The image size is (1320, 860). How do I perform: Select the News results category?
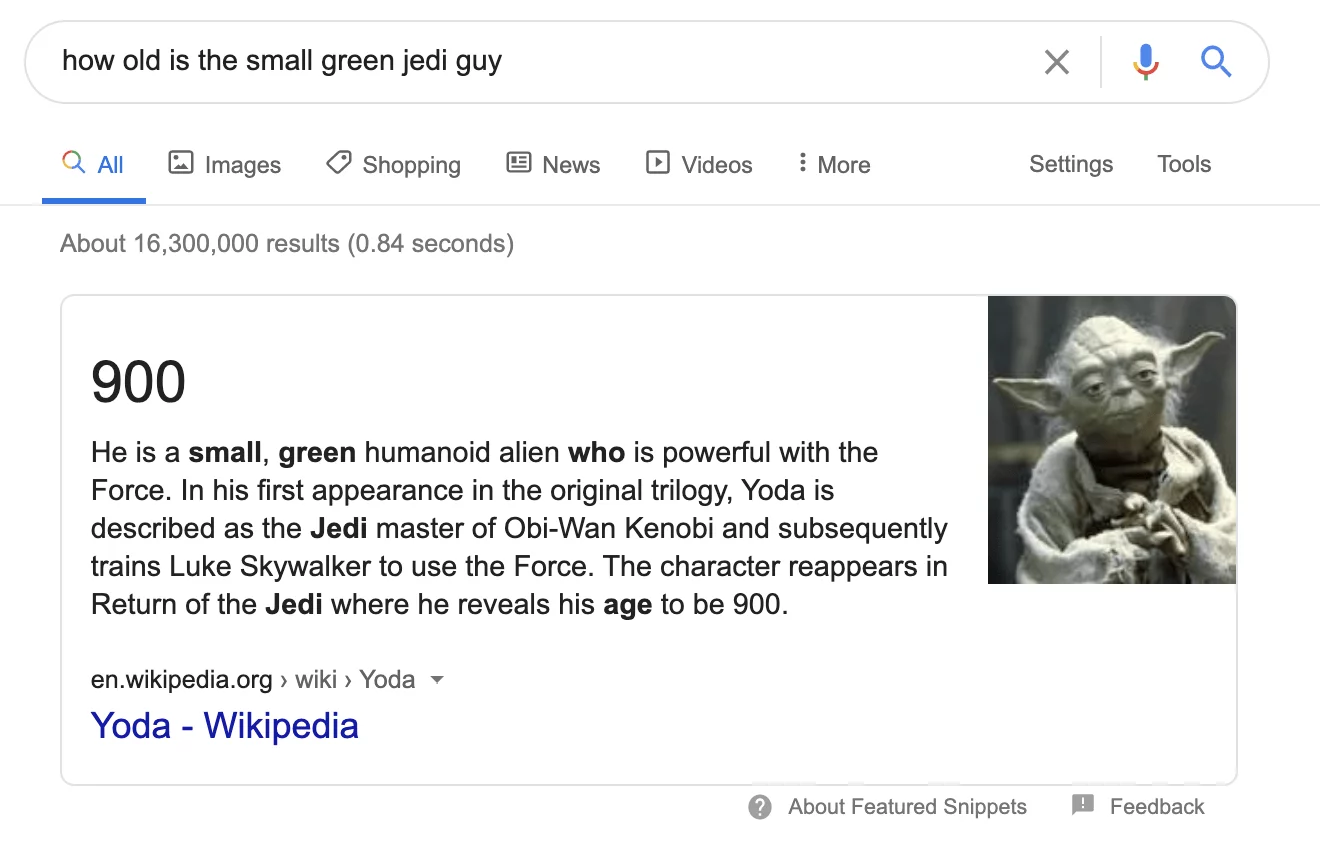click(x=553, y=164)
